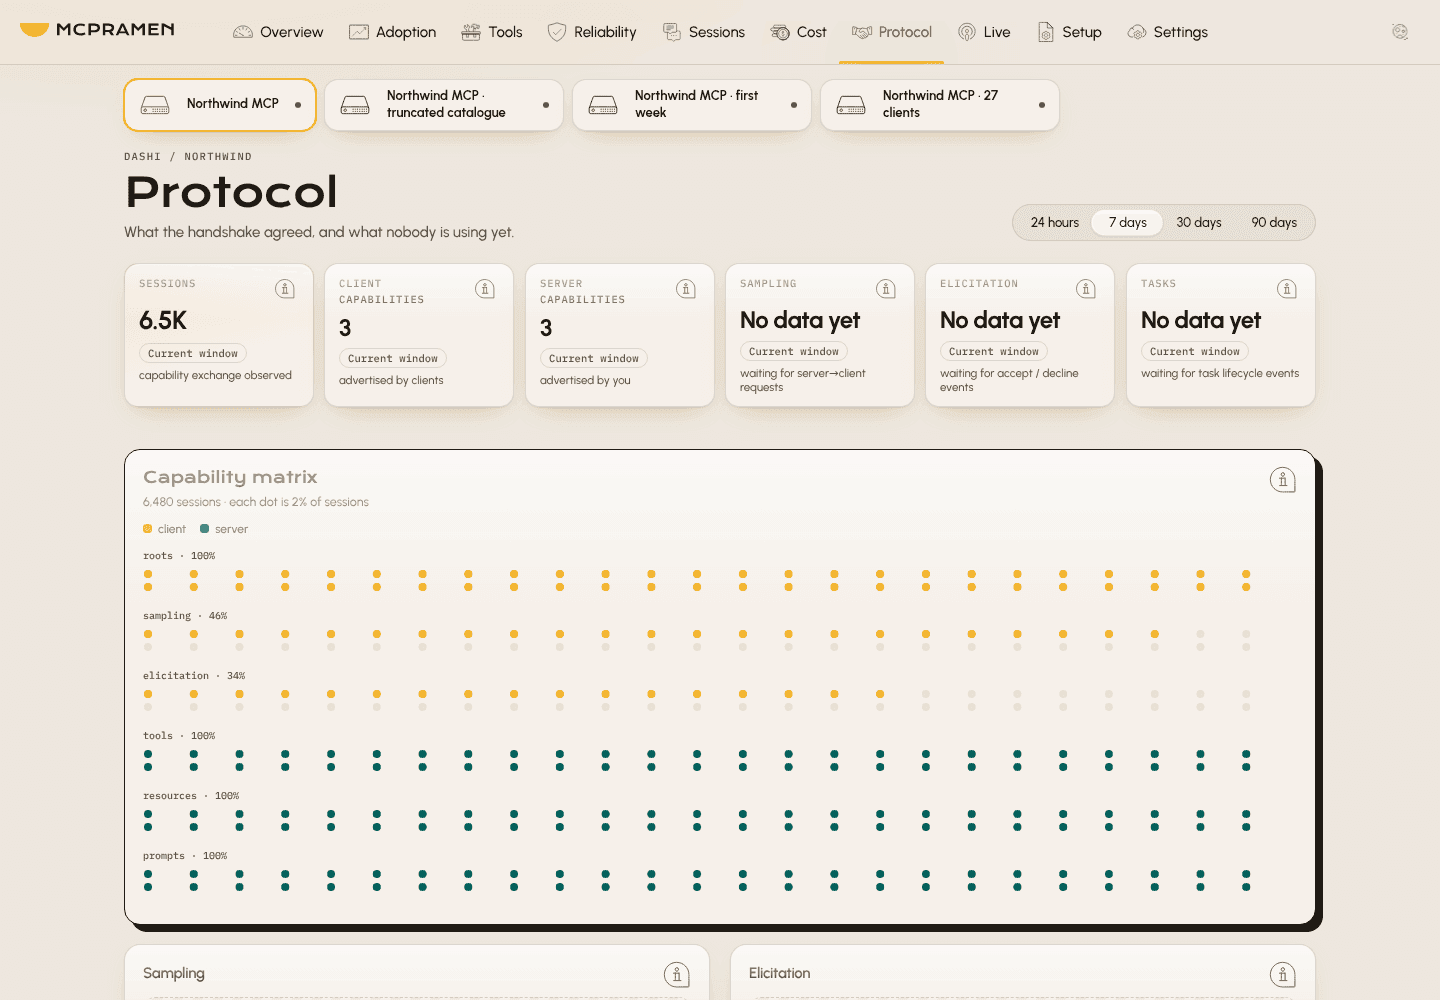
Task: Click the DASHI breadcrumb
Action: [142, 157]
